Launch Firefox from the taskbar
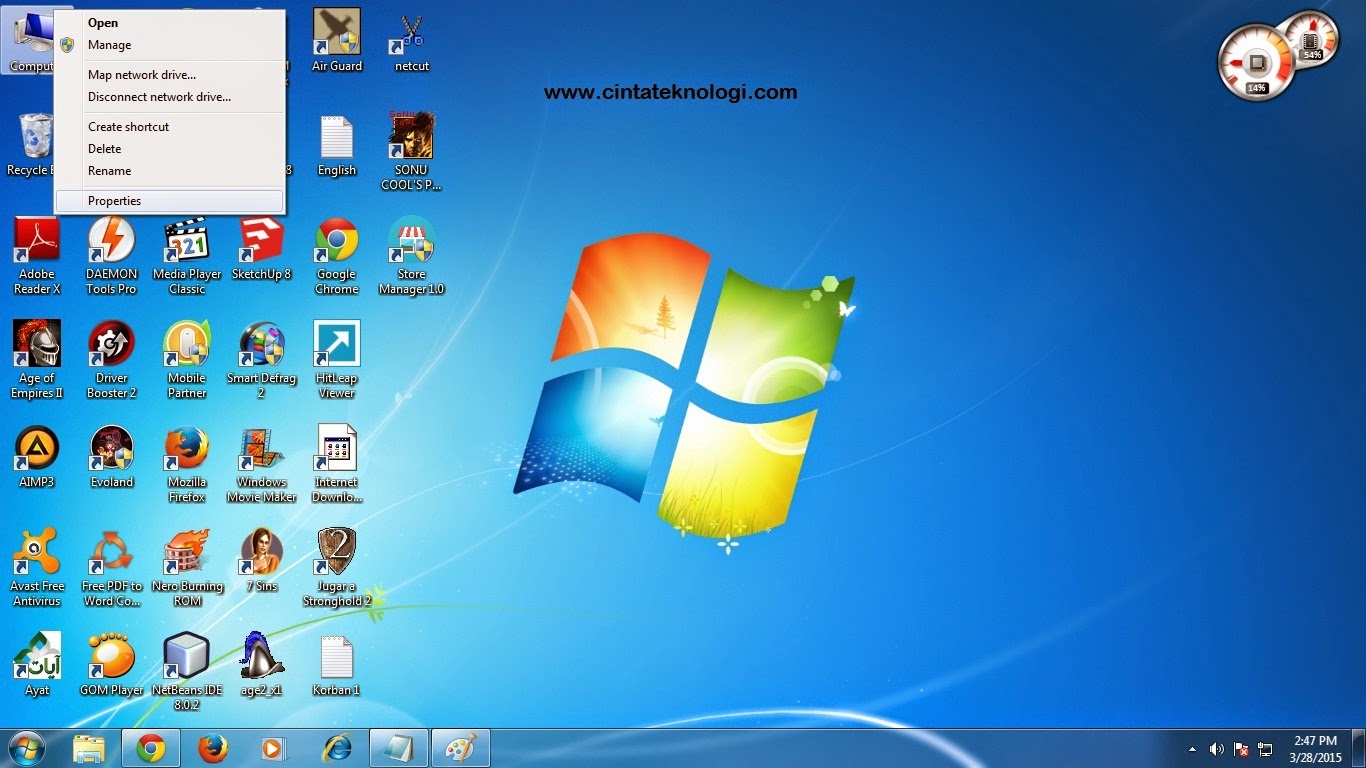 click(x=213, y=748)
